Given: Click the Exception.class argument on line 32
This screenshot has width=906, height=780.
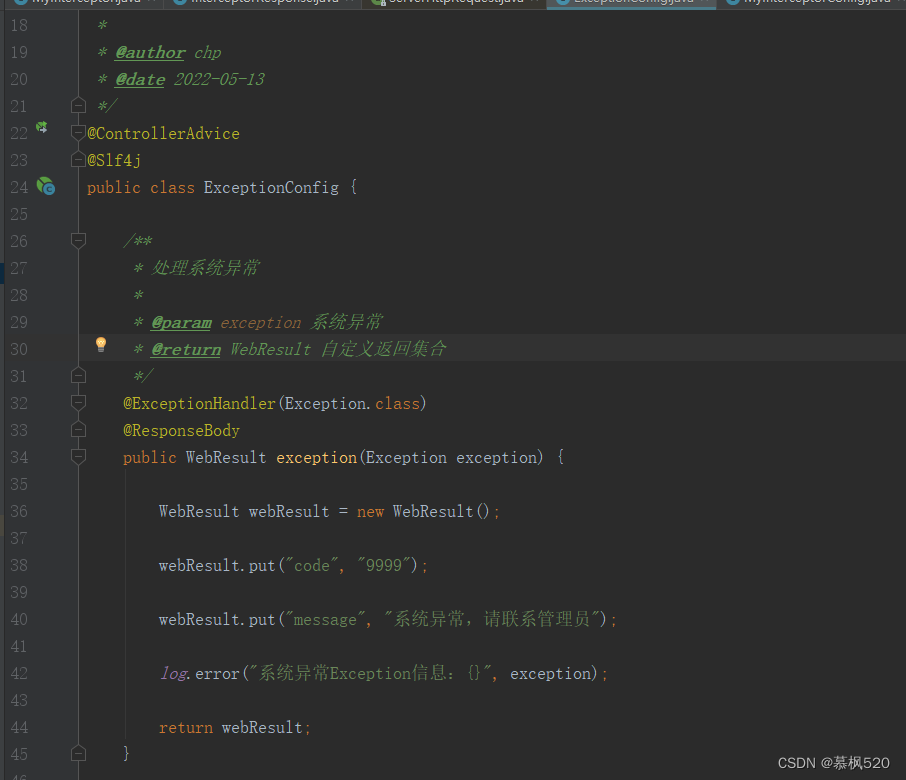Looking at the screenshot, I should coord(352,403).
